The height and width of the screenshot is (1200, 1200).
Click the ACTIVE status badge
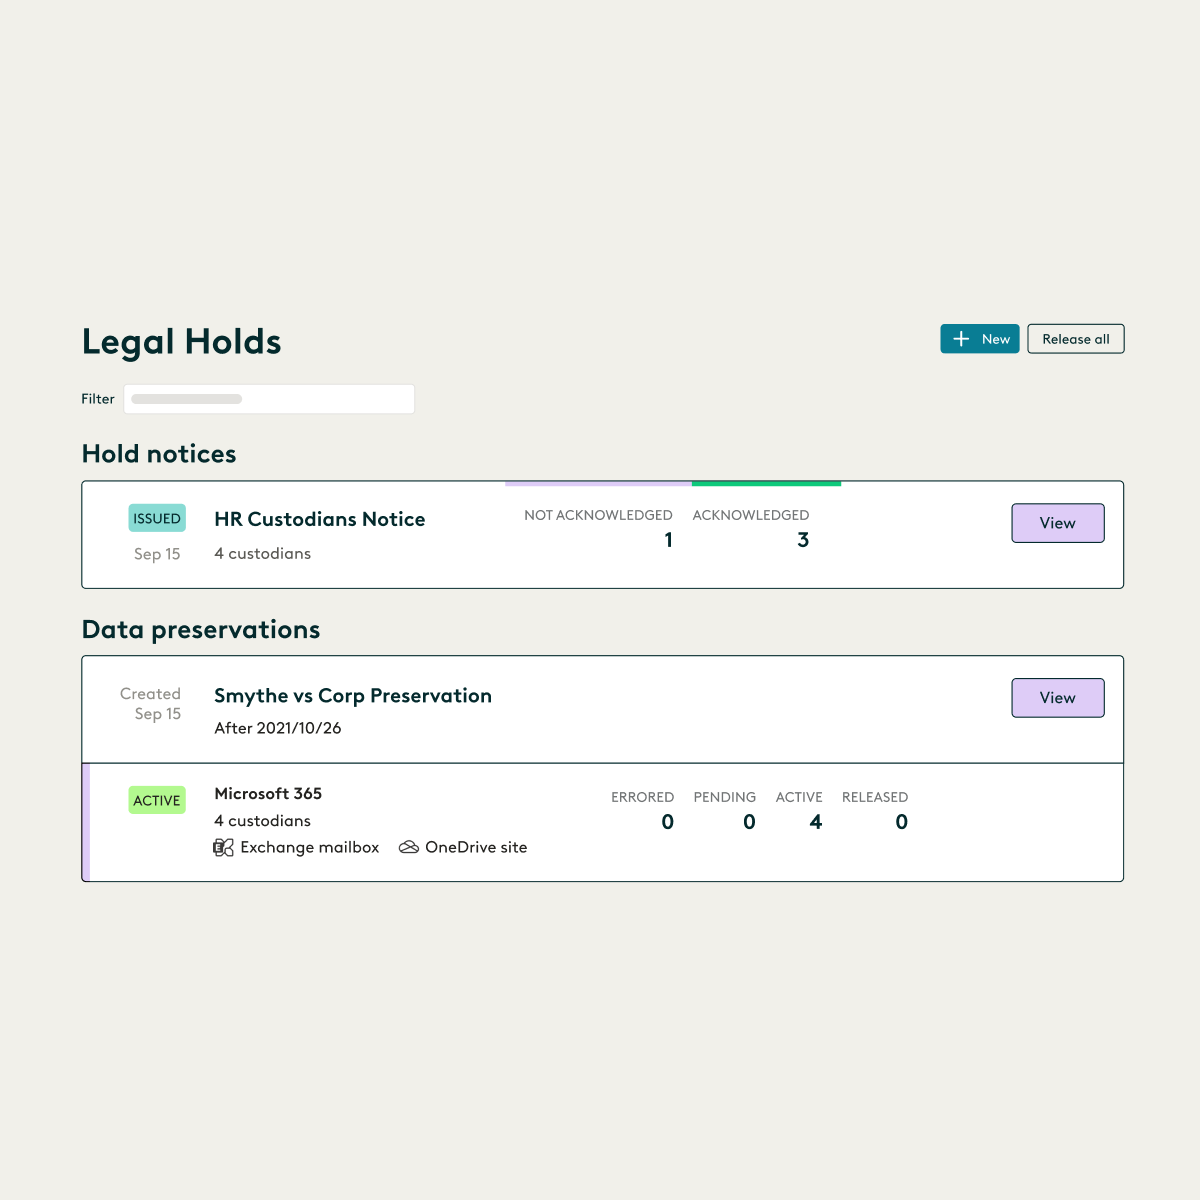pyautogui.click(x=157, y=800)
